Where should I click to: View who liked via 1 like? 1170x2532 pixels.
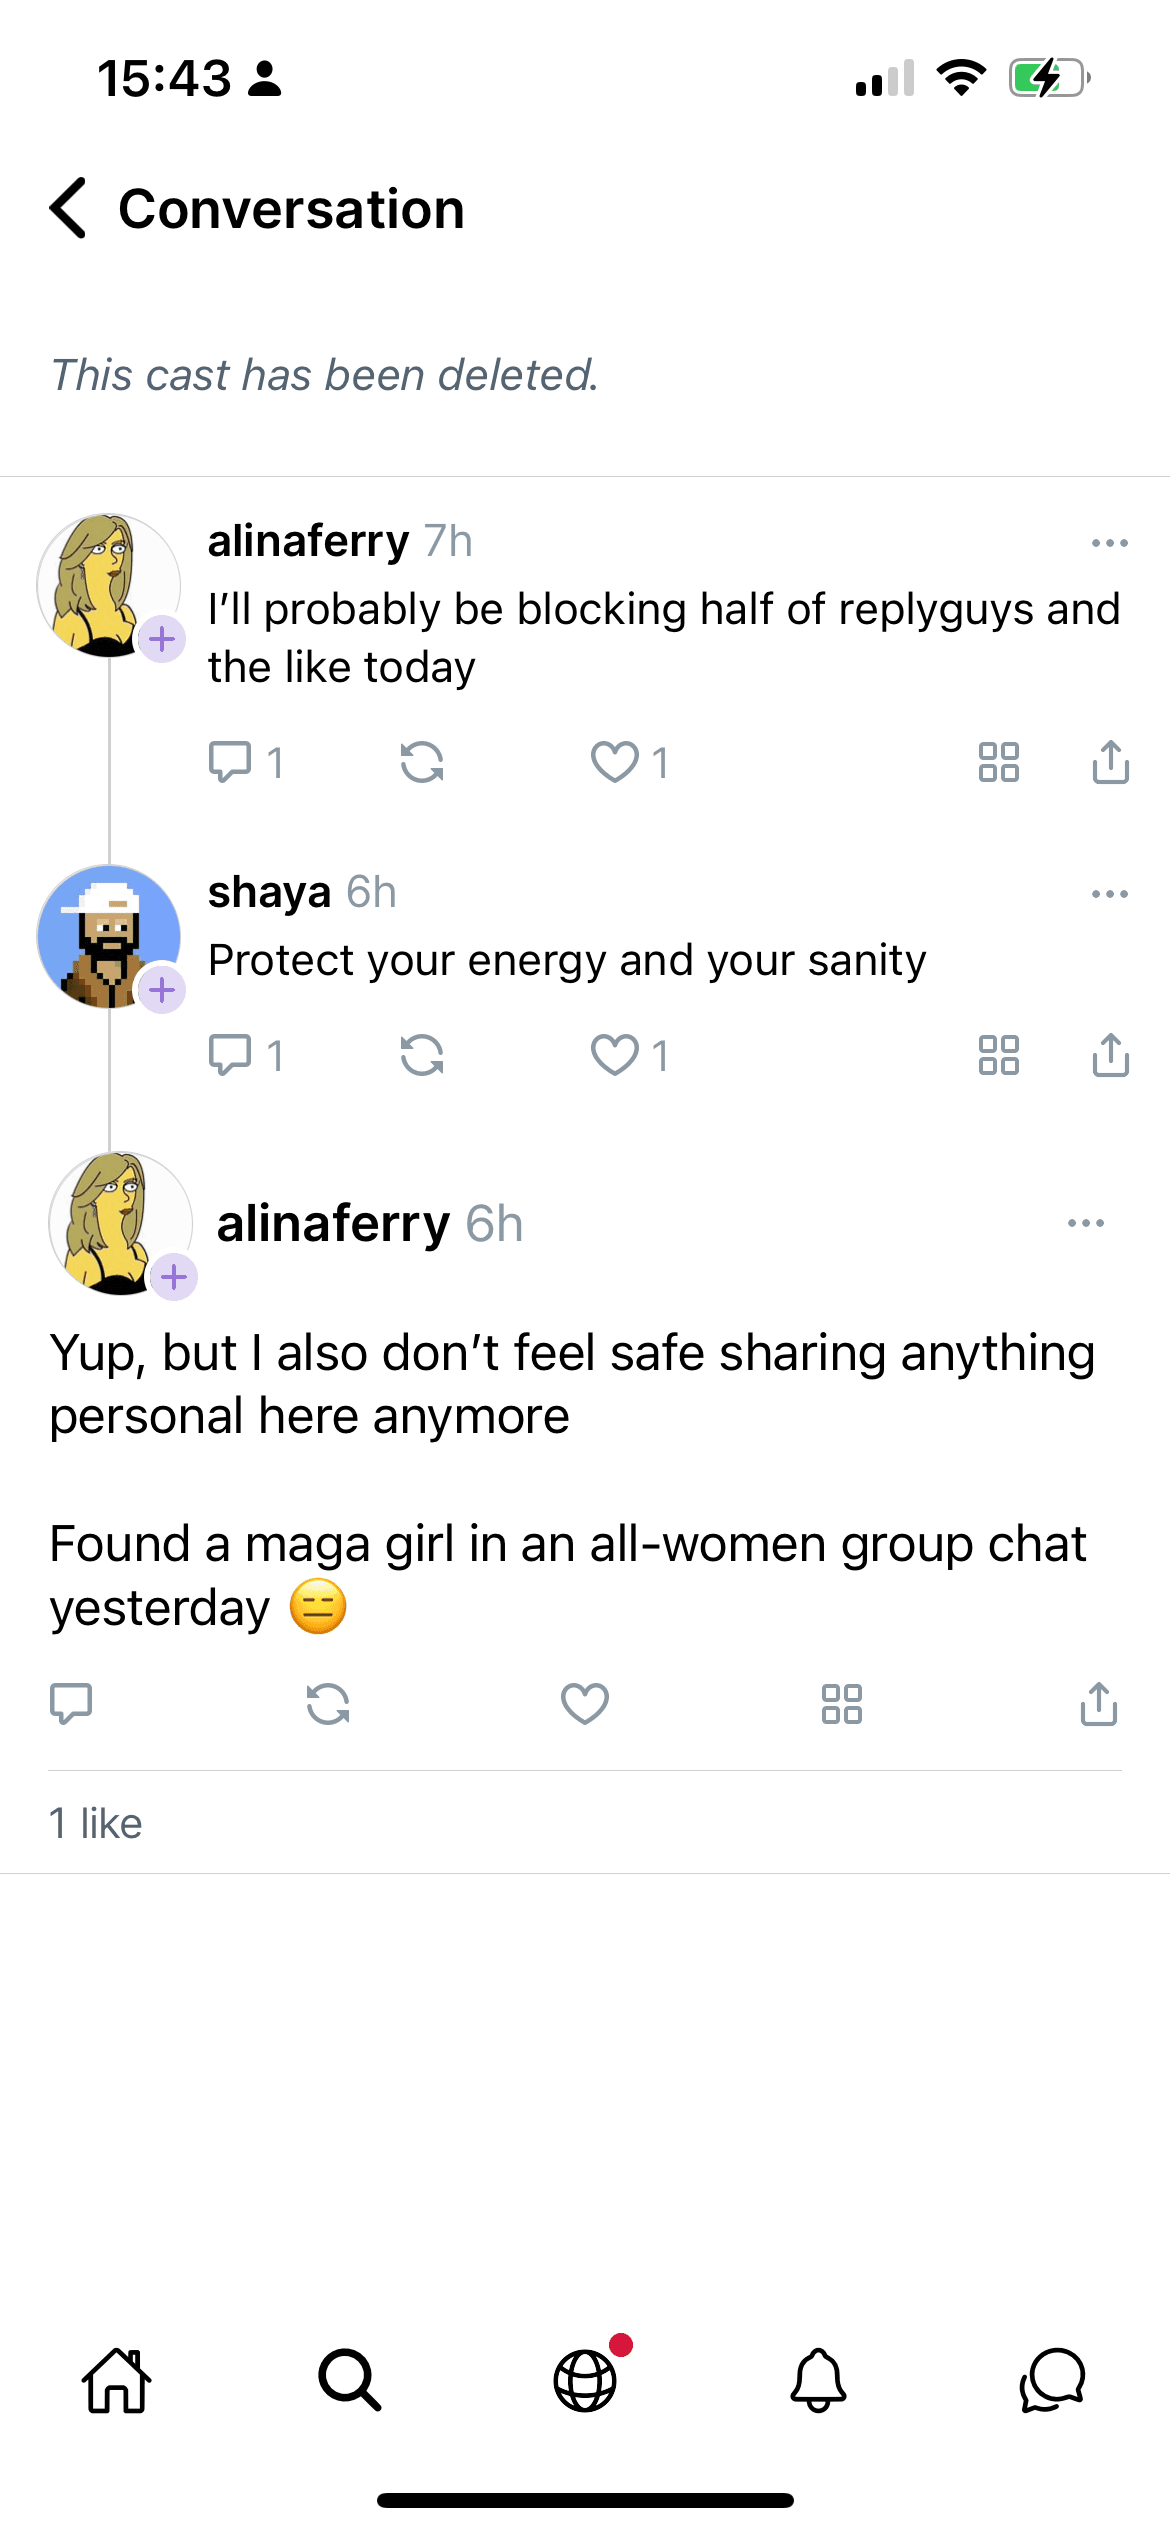[96, 1823]
